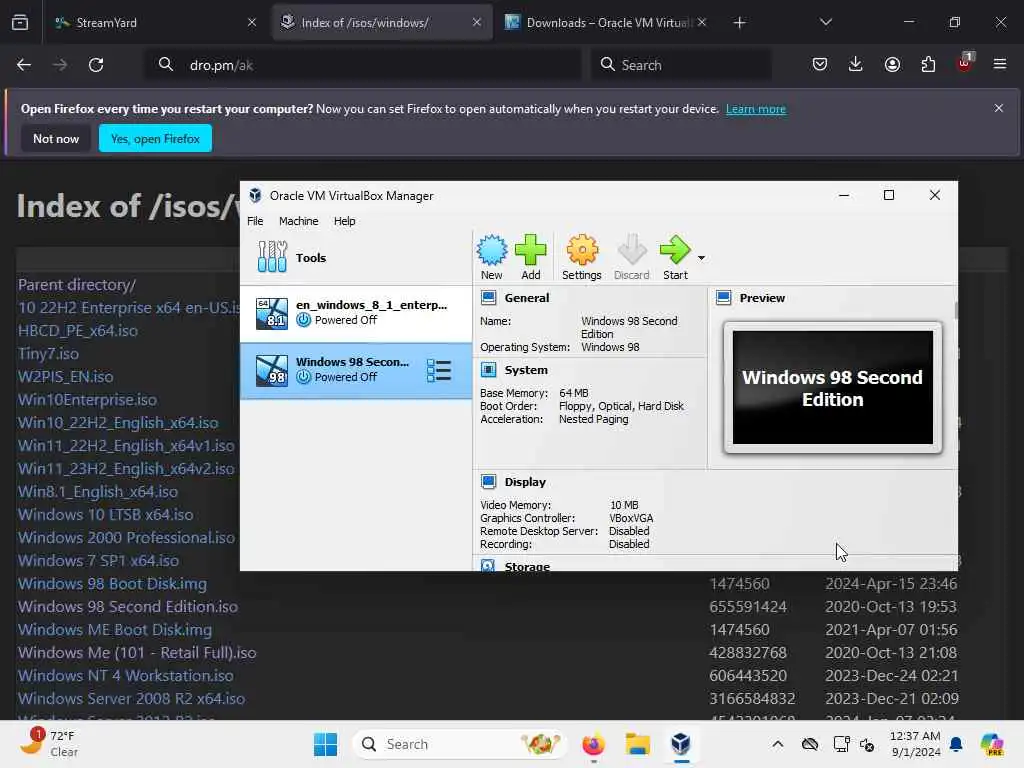Click the taskbar Search box
1024x768 pixels.
click(x=460, y=744)
